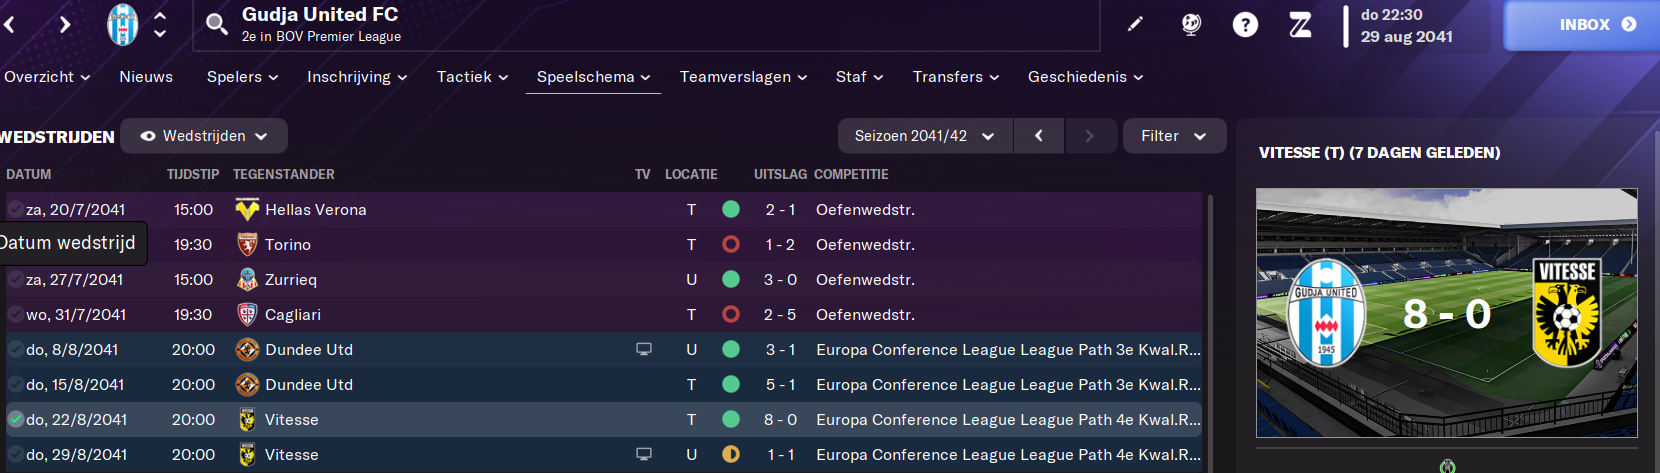Screen dimensions: 1660x473
Task: Toggle the checkmark on 20/7/2041 Hellas Verona match
Action: coord(15,209)
